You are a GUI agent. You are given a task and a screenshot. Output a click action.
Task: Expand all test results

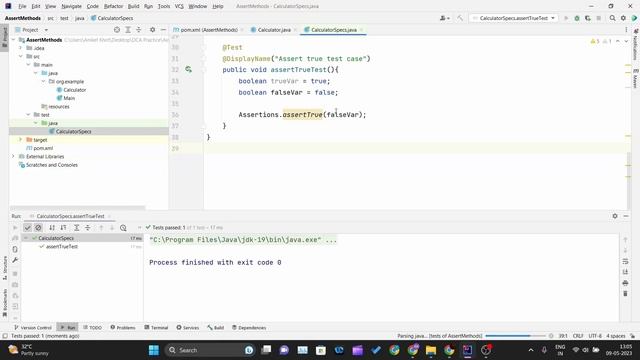76,228
